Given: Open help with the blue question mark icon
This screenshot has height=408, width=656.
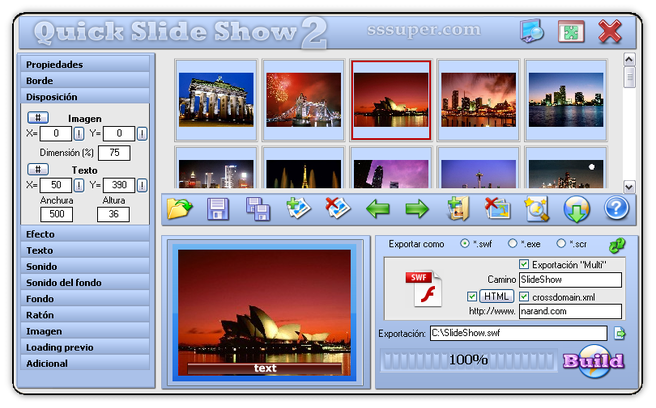Looking at the screenshot, I should pos(616,208).
